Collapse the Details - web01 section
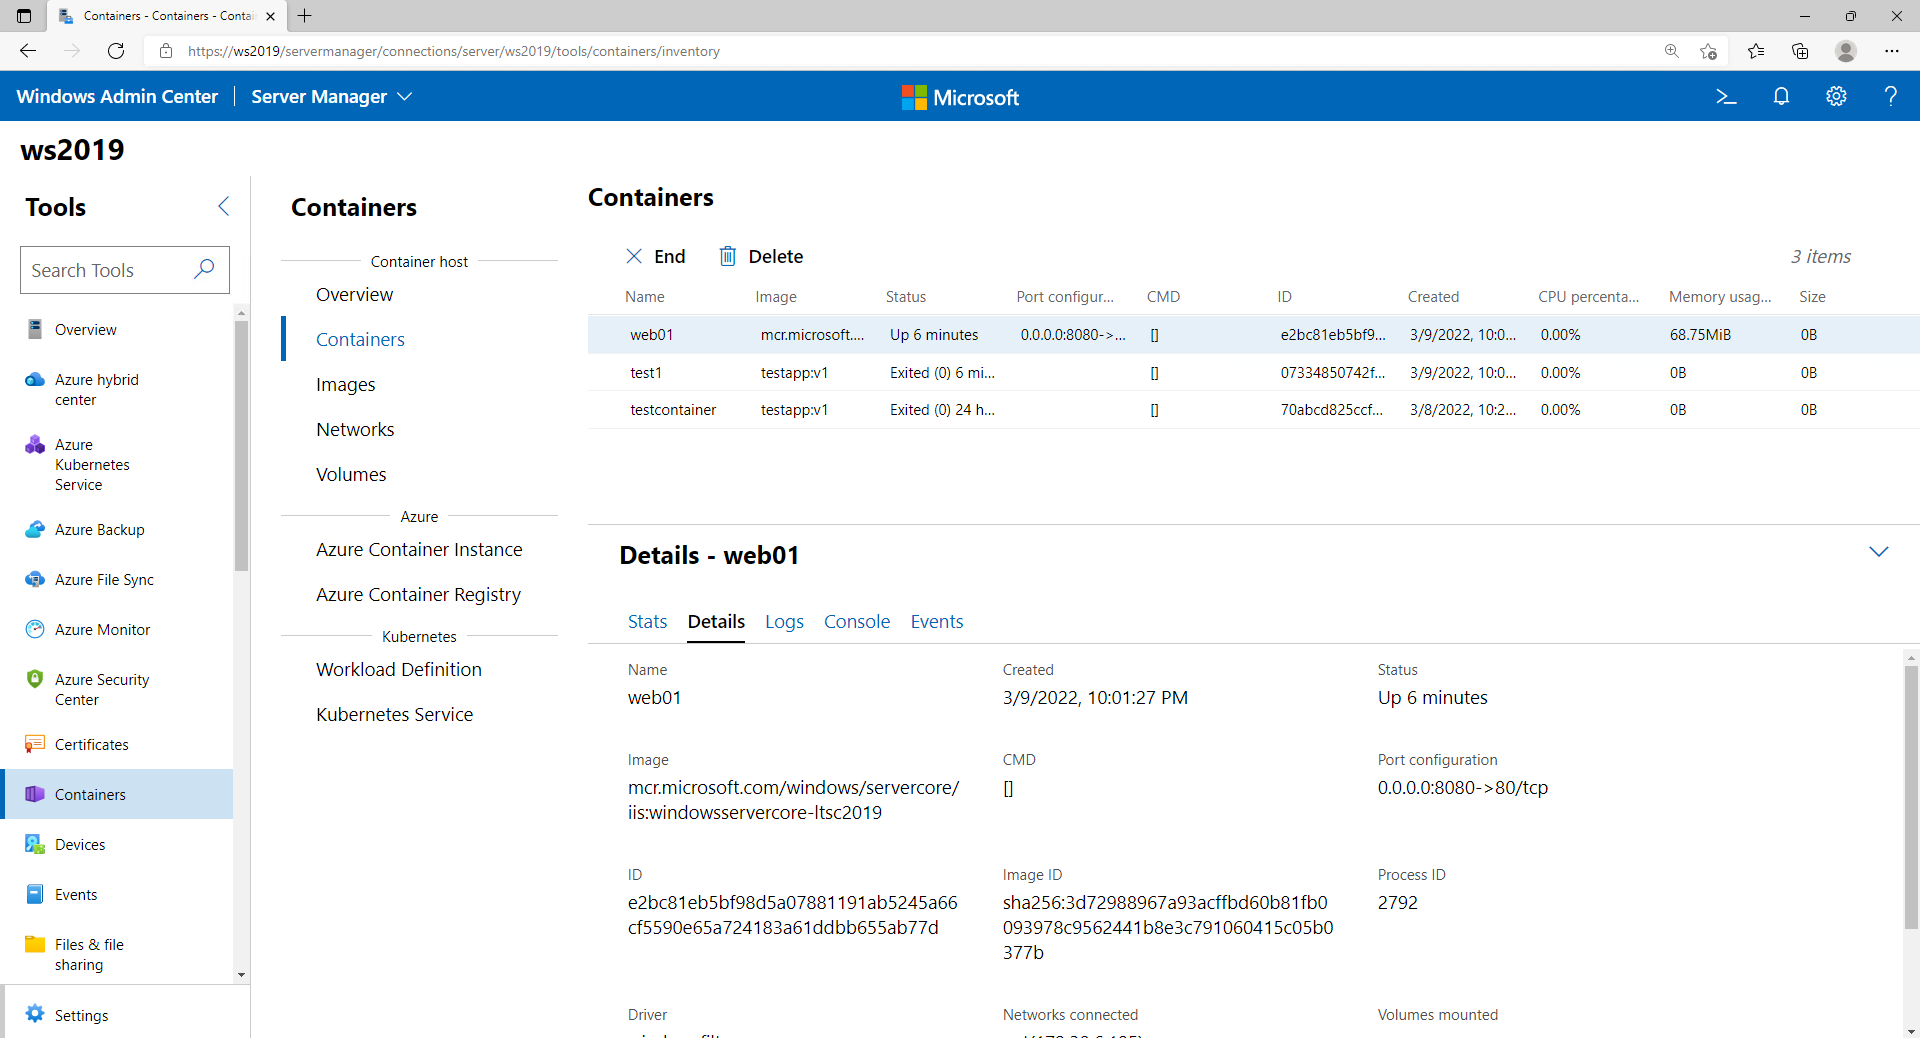 (x=1879, y=551)
